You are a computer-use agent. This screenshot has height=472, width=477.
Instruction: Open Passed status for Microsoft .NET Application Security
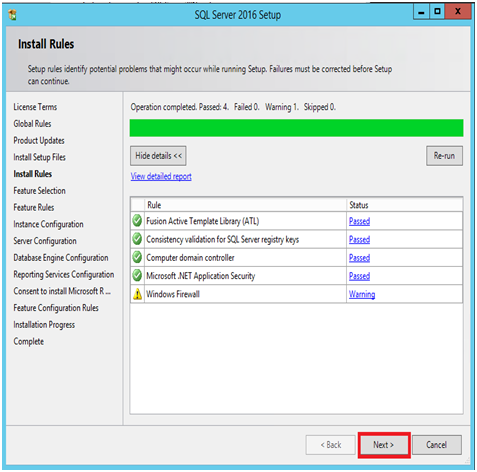click(x=359, y=276)
